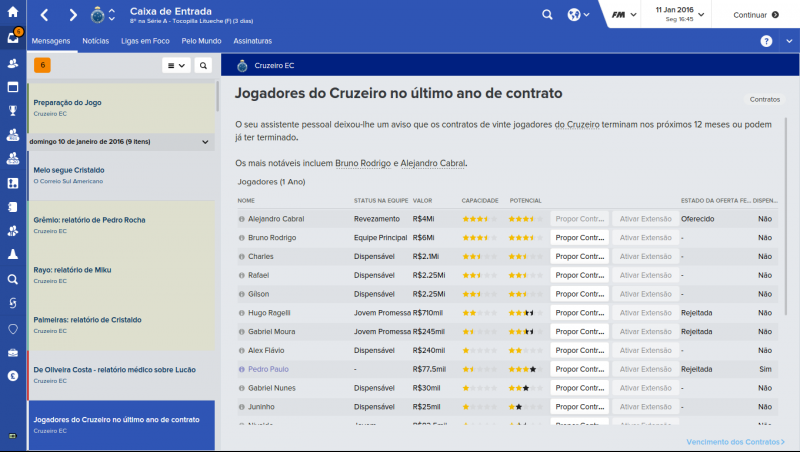Screen dimensions: 800x452
Task: Search messages with inbox magnifier button
Action: point(203,65)
